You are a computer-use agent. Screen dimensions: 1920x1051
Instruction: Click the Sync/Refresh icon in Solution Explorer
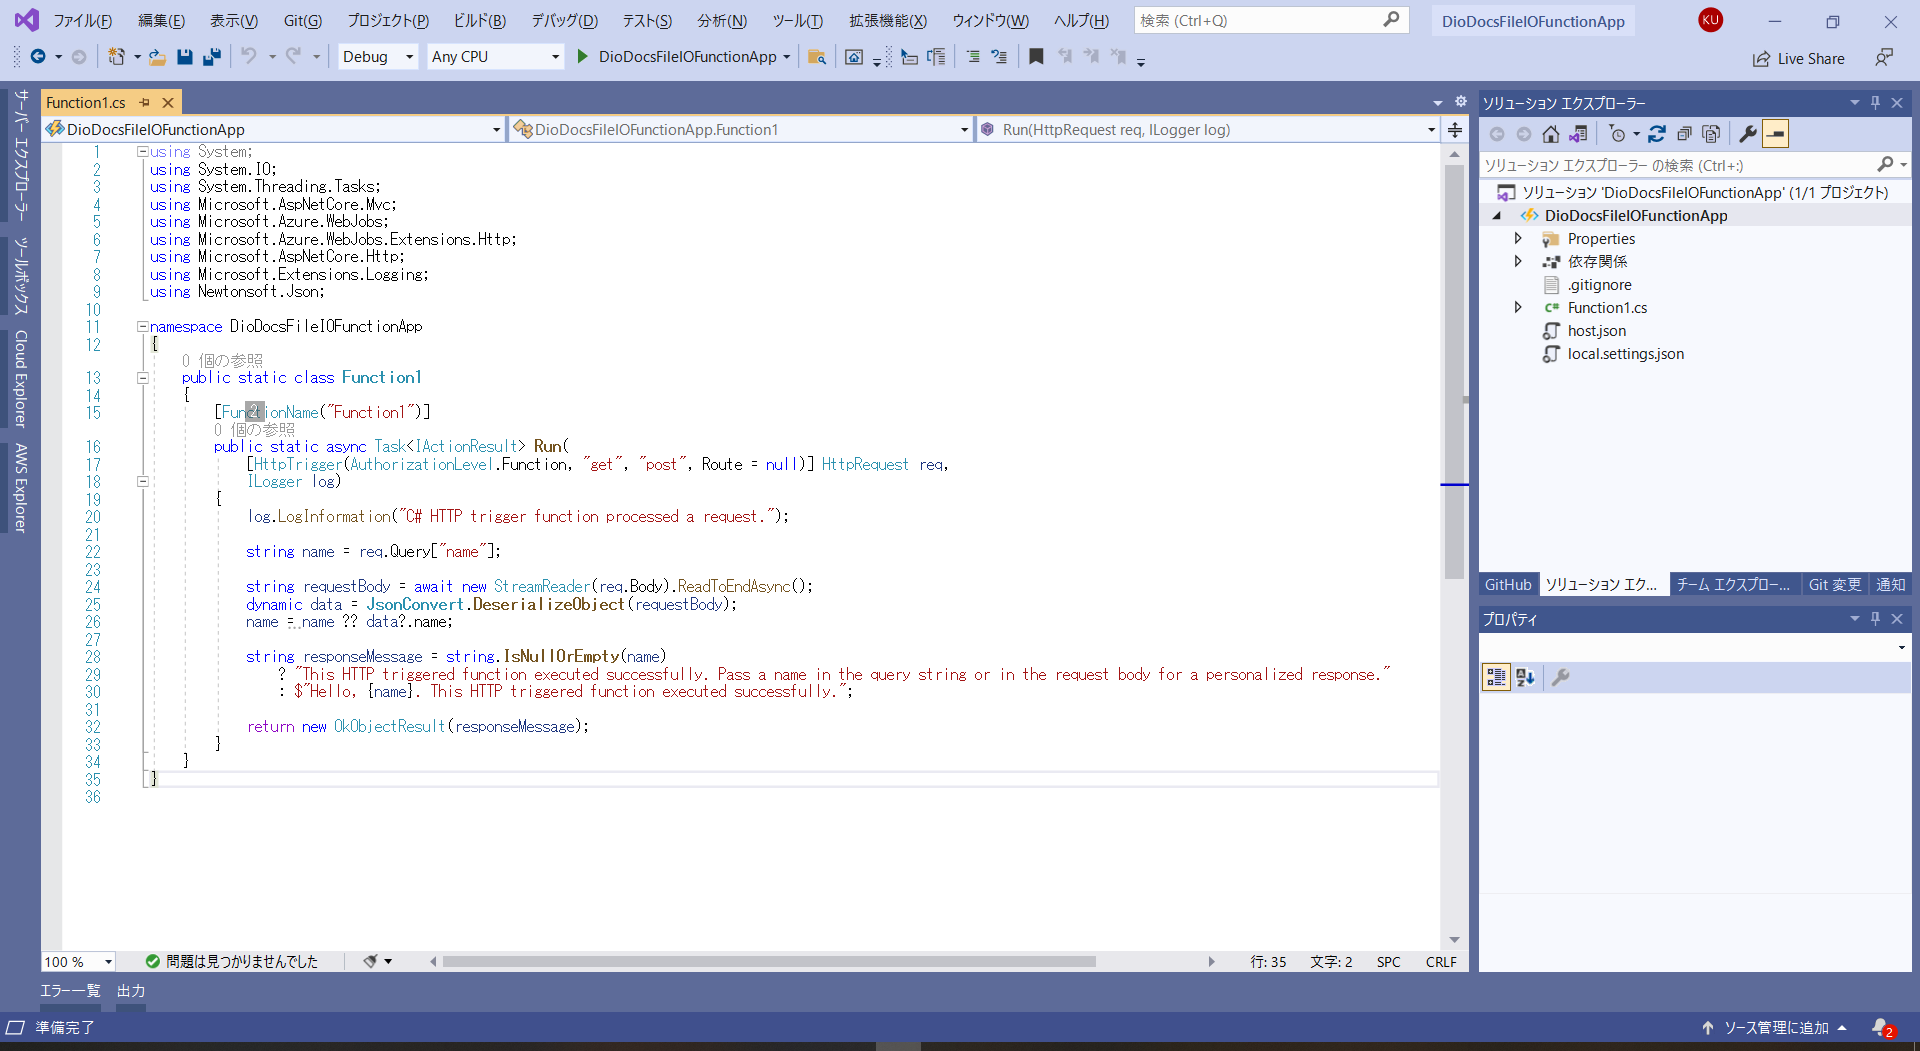(1657, 134)
